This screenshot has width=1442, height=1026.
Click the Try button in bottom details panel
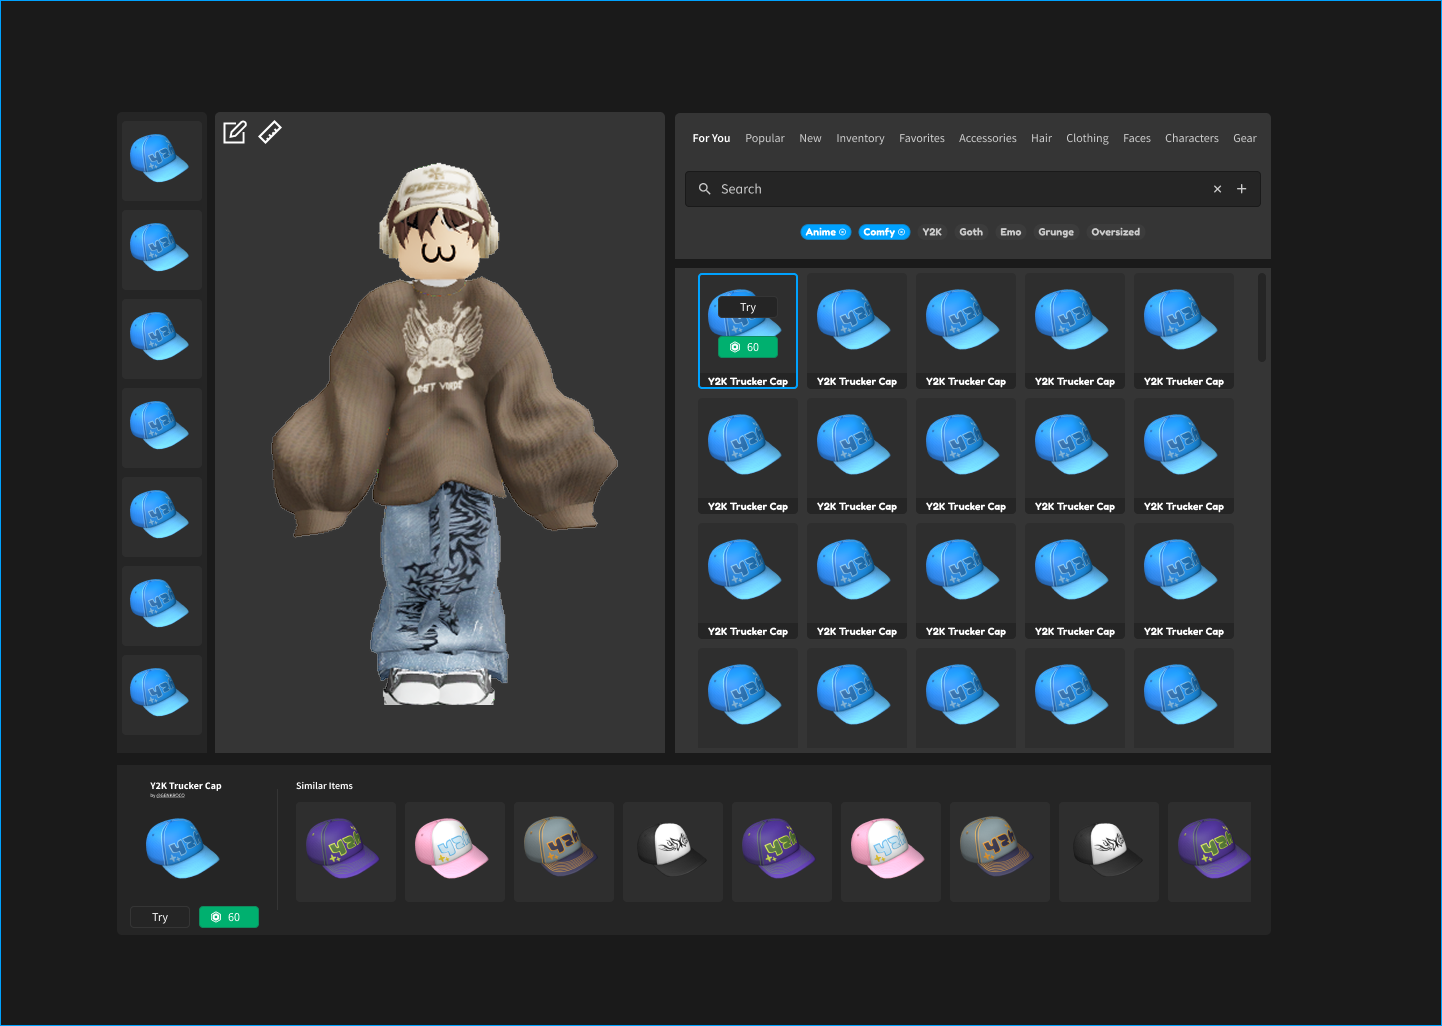pos(160,917)
